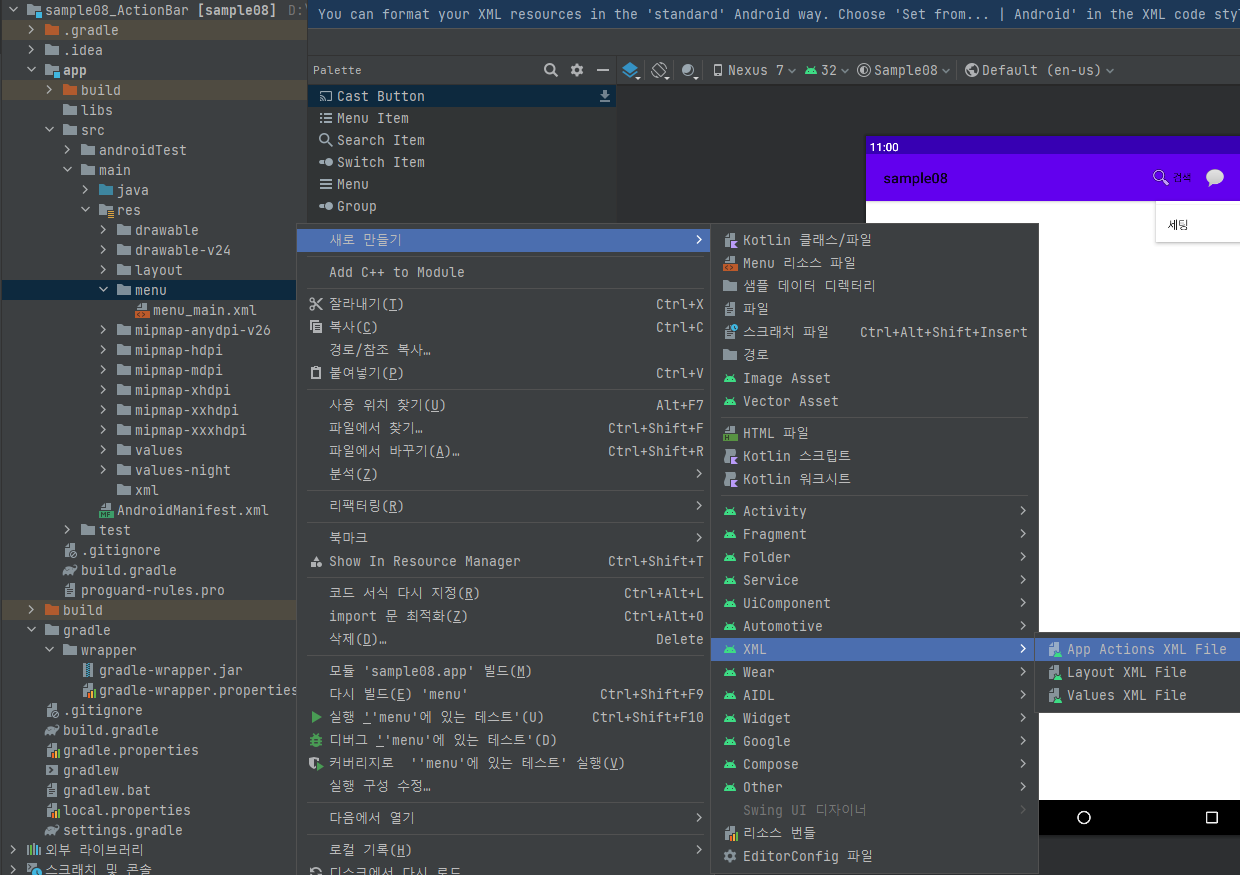
Task: Select Switch Item in the Palette
Action: [461, 162]
